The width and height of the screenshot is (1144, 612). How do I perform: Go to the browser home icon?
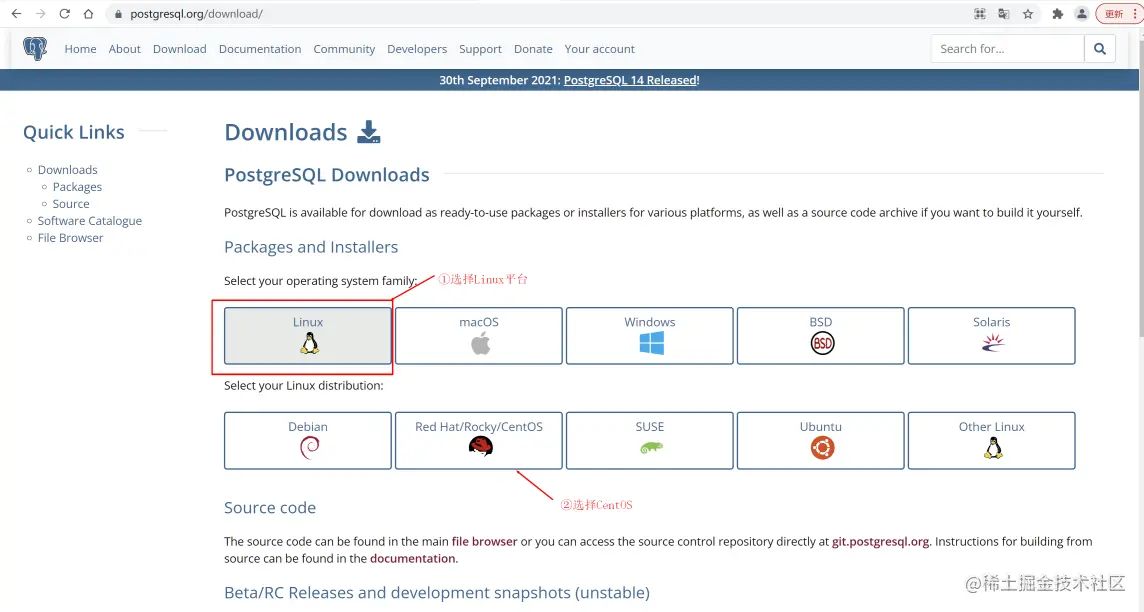pyautogui.click(x=88, y=14)
